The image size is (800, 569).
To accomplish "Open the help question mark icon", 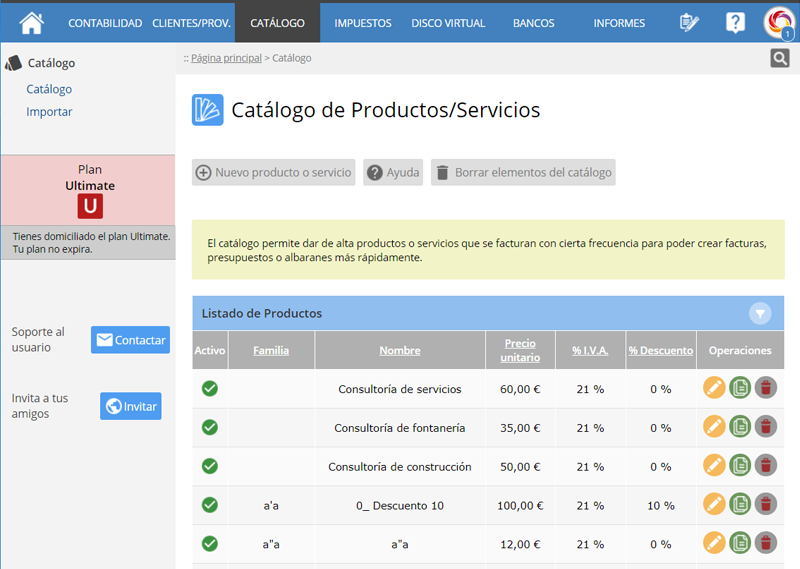I will [x=735, y=23].
